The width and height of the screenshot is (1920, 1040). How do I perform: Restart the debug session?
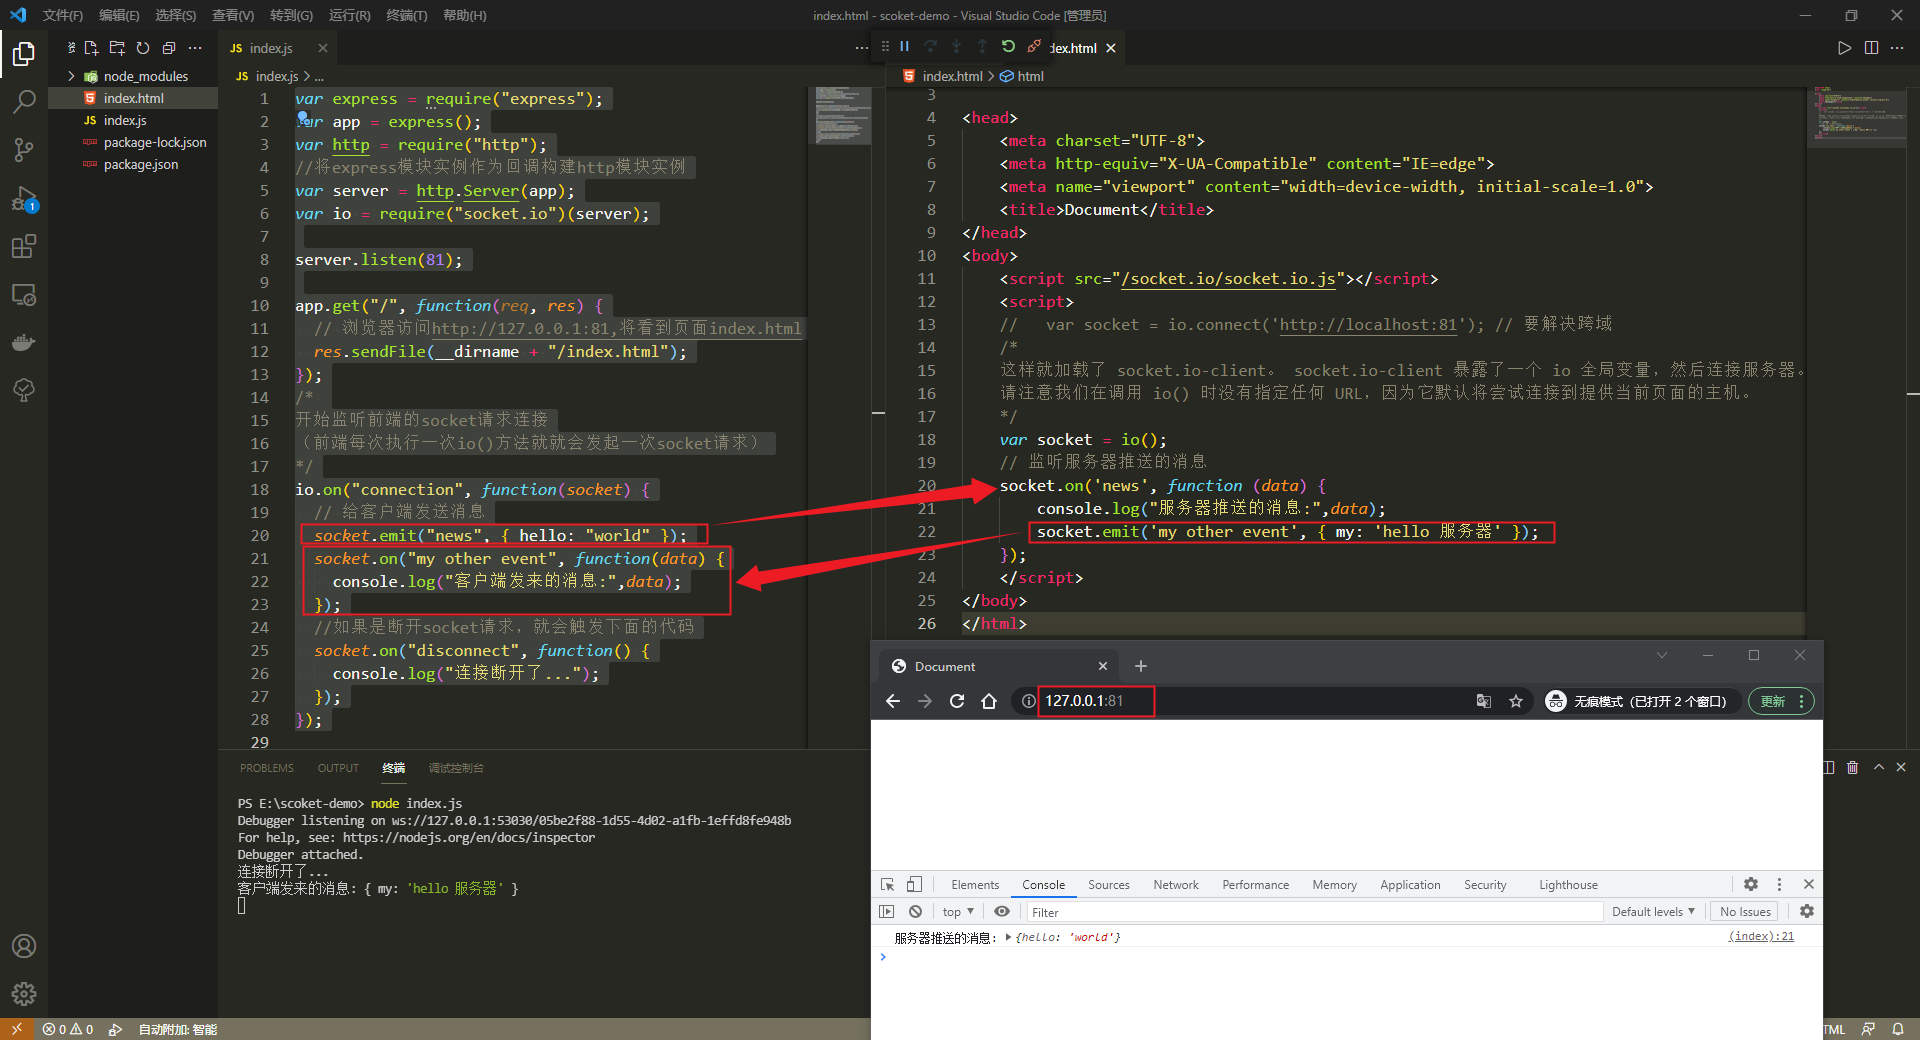(1008, 46)
